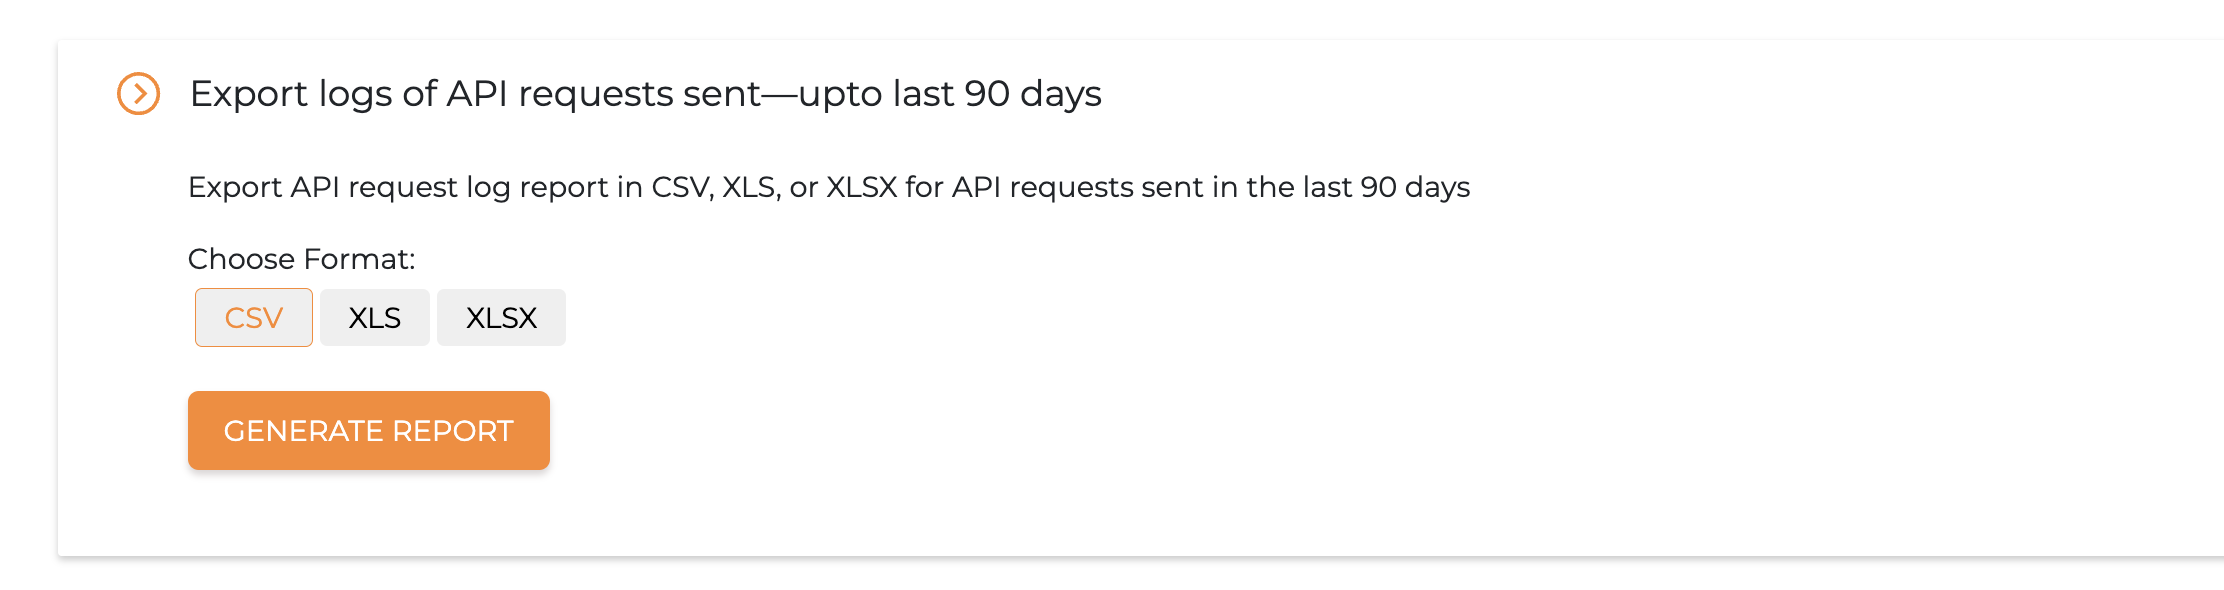The height and width of the screenshot is (590, 2224).
Task: Click the word 'XLSX' in the description text
Action: coord(861,187)
